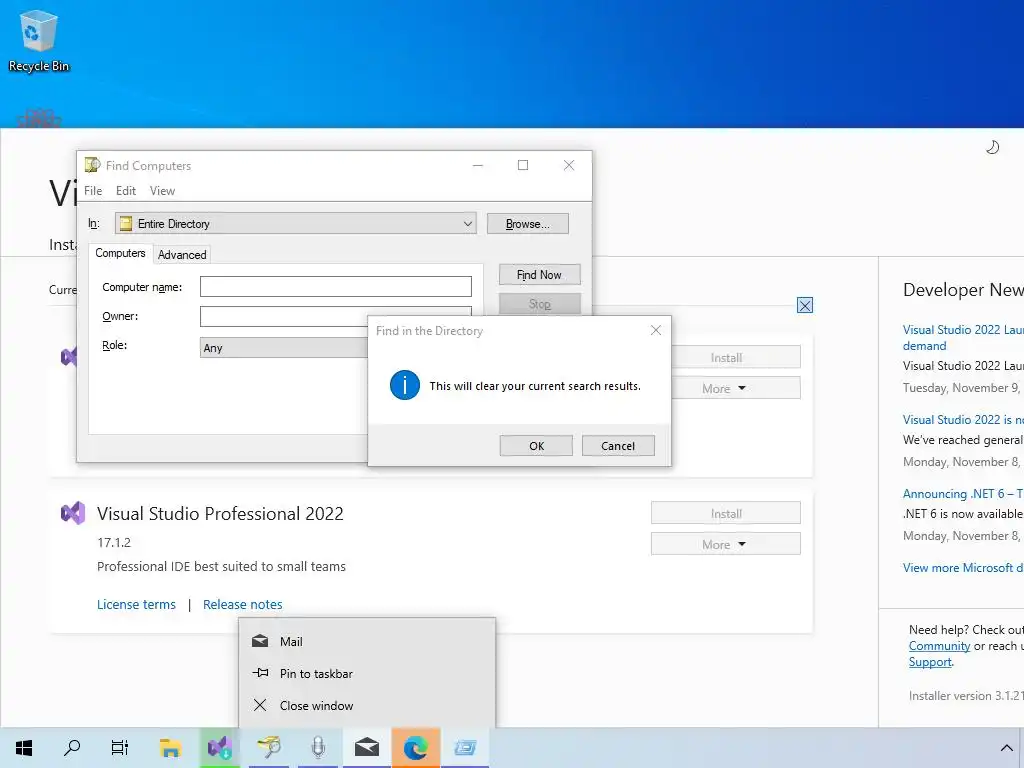
Task: Dismiss the Installer banner with blue X icon
Action: tap(805, 305)
